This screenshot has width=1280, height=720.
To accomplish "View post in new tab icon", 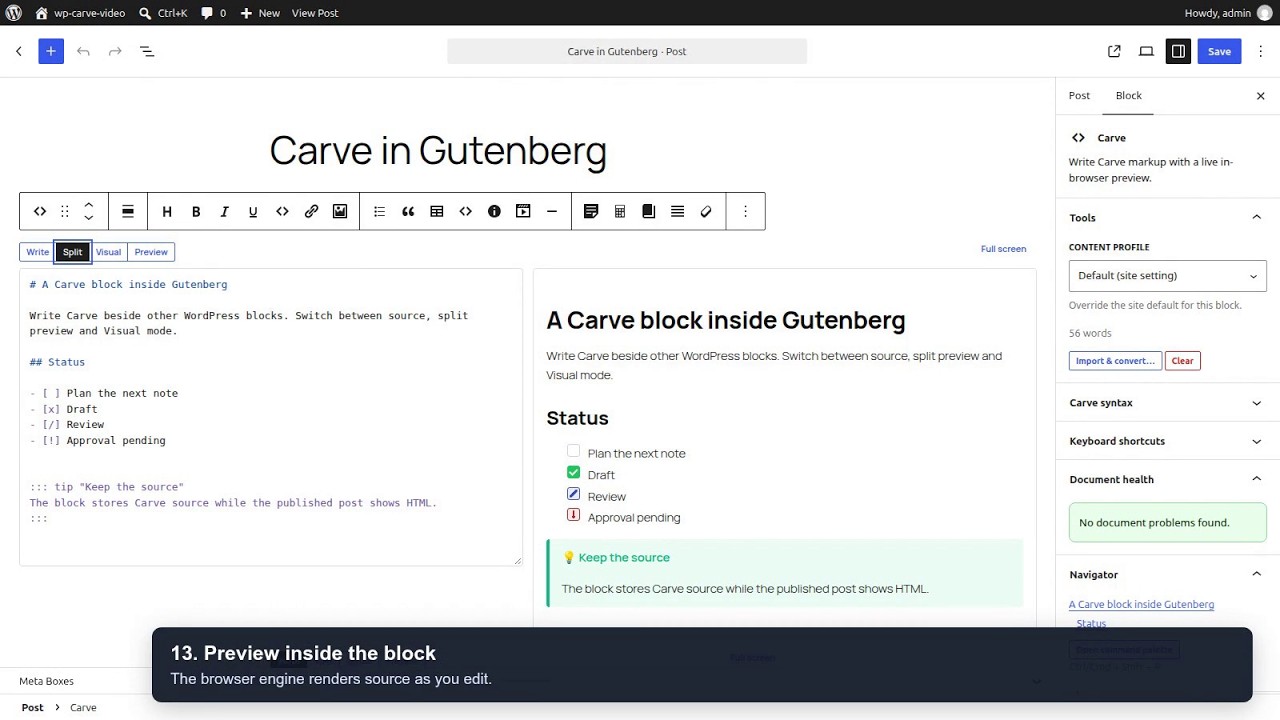I will pos(1114,51).
